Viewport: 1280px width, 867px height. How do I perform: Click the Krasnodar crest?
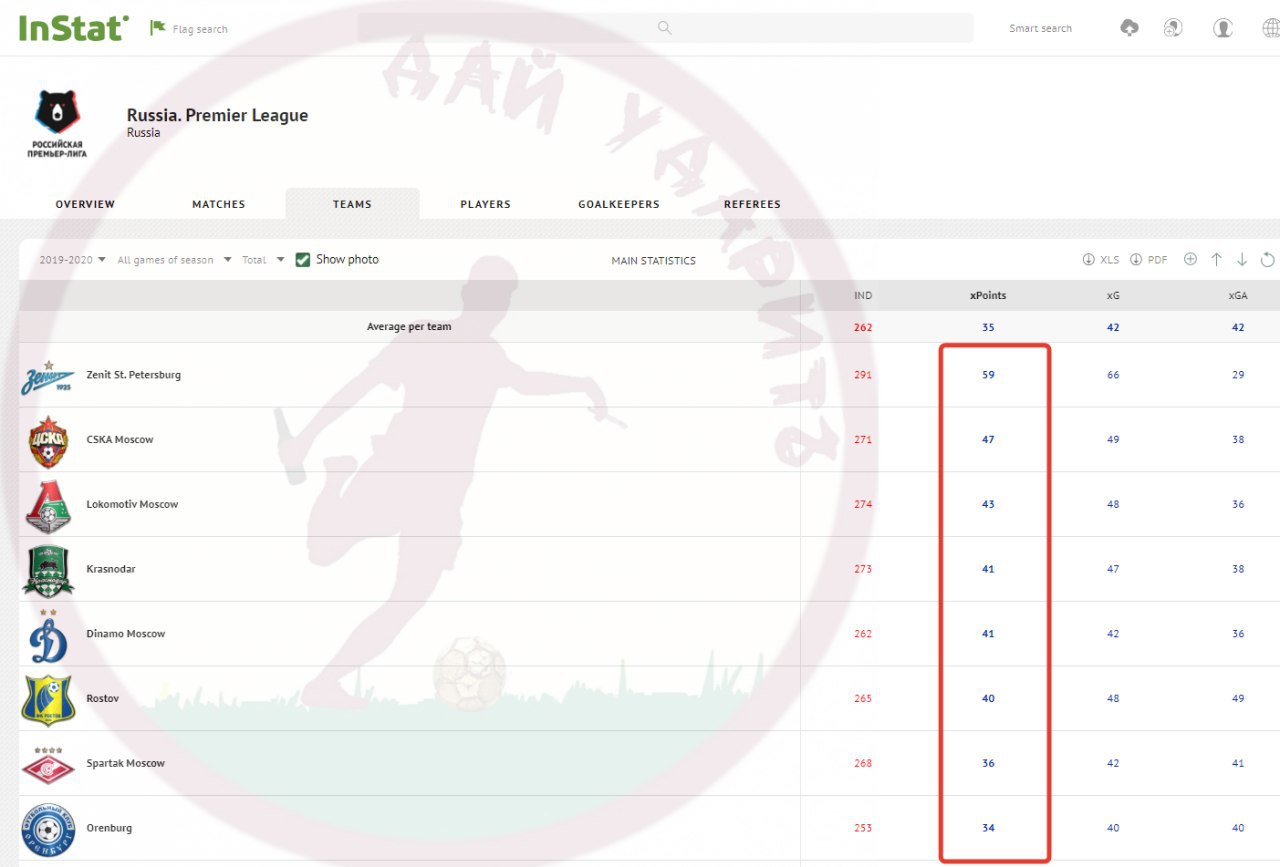point(48,571)
